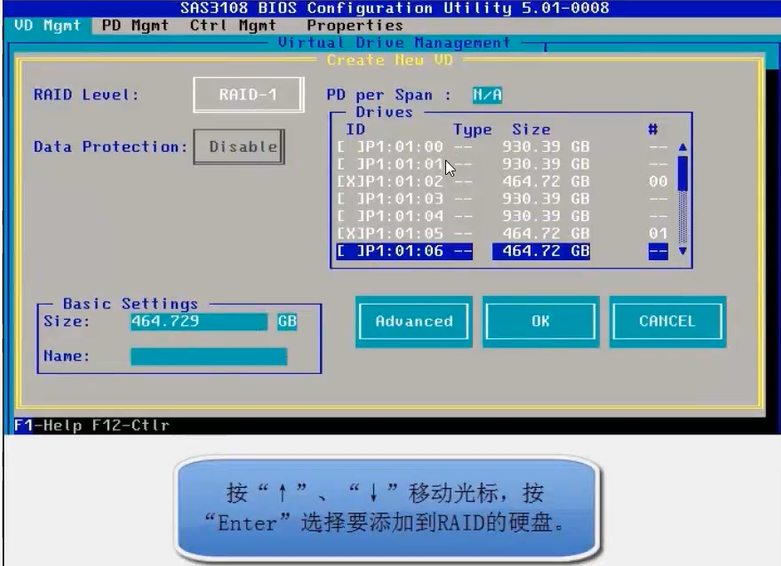
Task: Click the Data Protection: label
Action: 110,146
